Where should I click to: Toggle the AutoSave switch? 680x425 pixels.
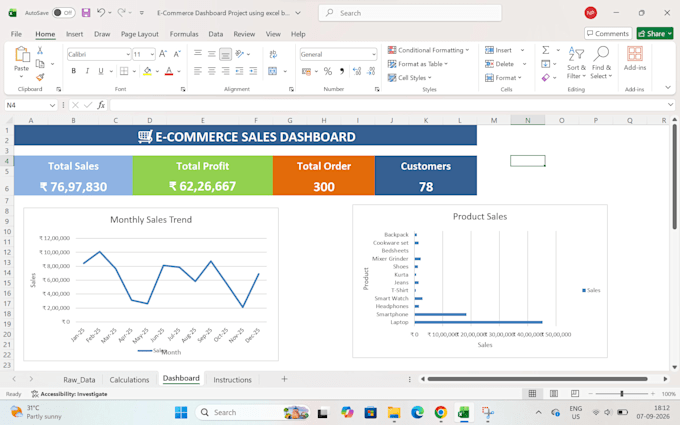(x=63, y=13)
